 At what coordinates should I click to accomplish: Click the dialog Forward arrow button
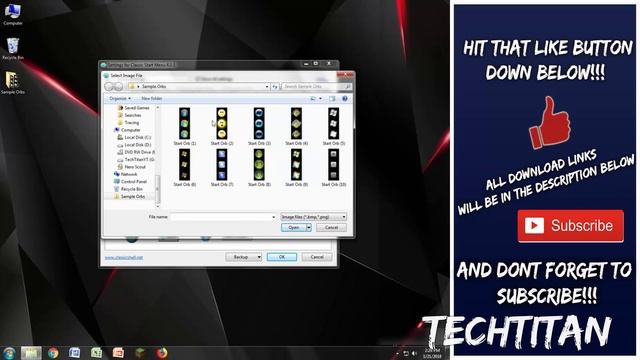[118, 87]
